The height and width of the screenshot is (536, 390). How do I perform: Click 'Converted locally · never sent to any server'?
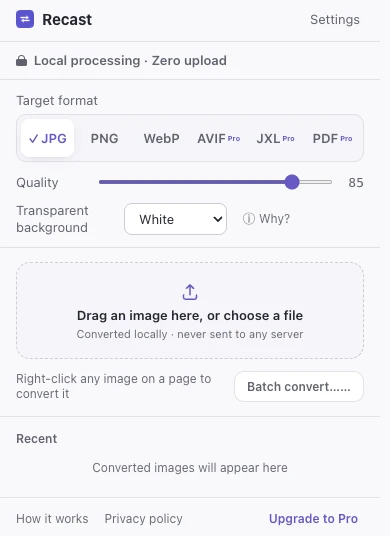tap(190, 334)
